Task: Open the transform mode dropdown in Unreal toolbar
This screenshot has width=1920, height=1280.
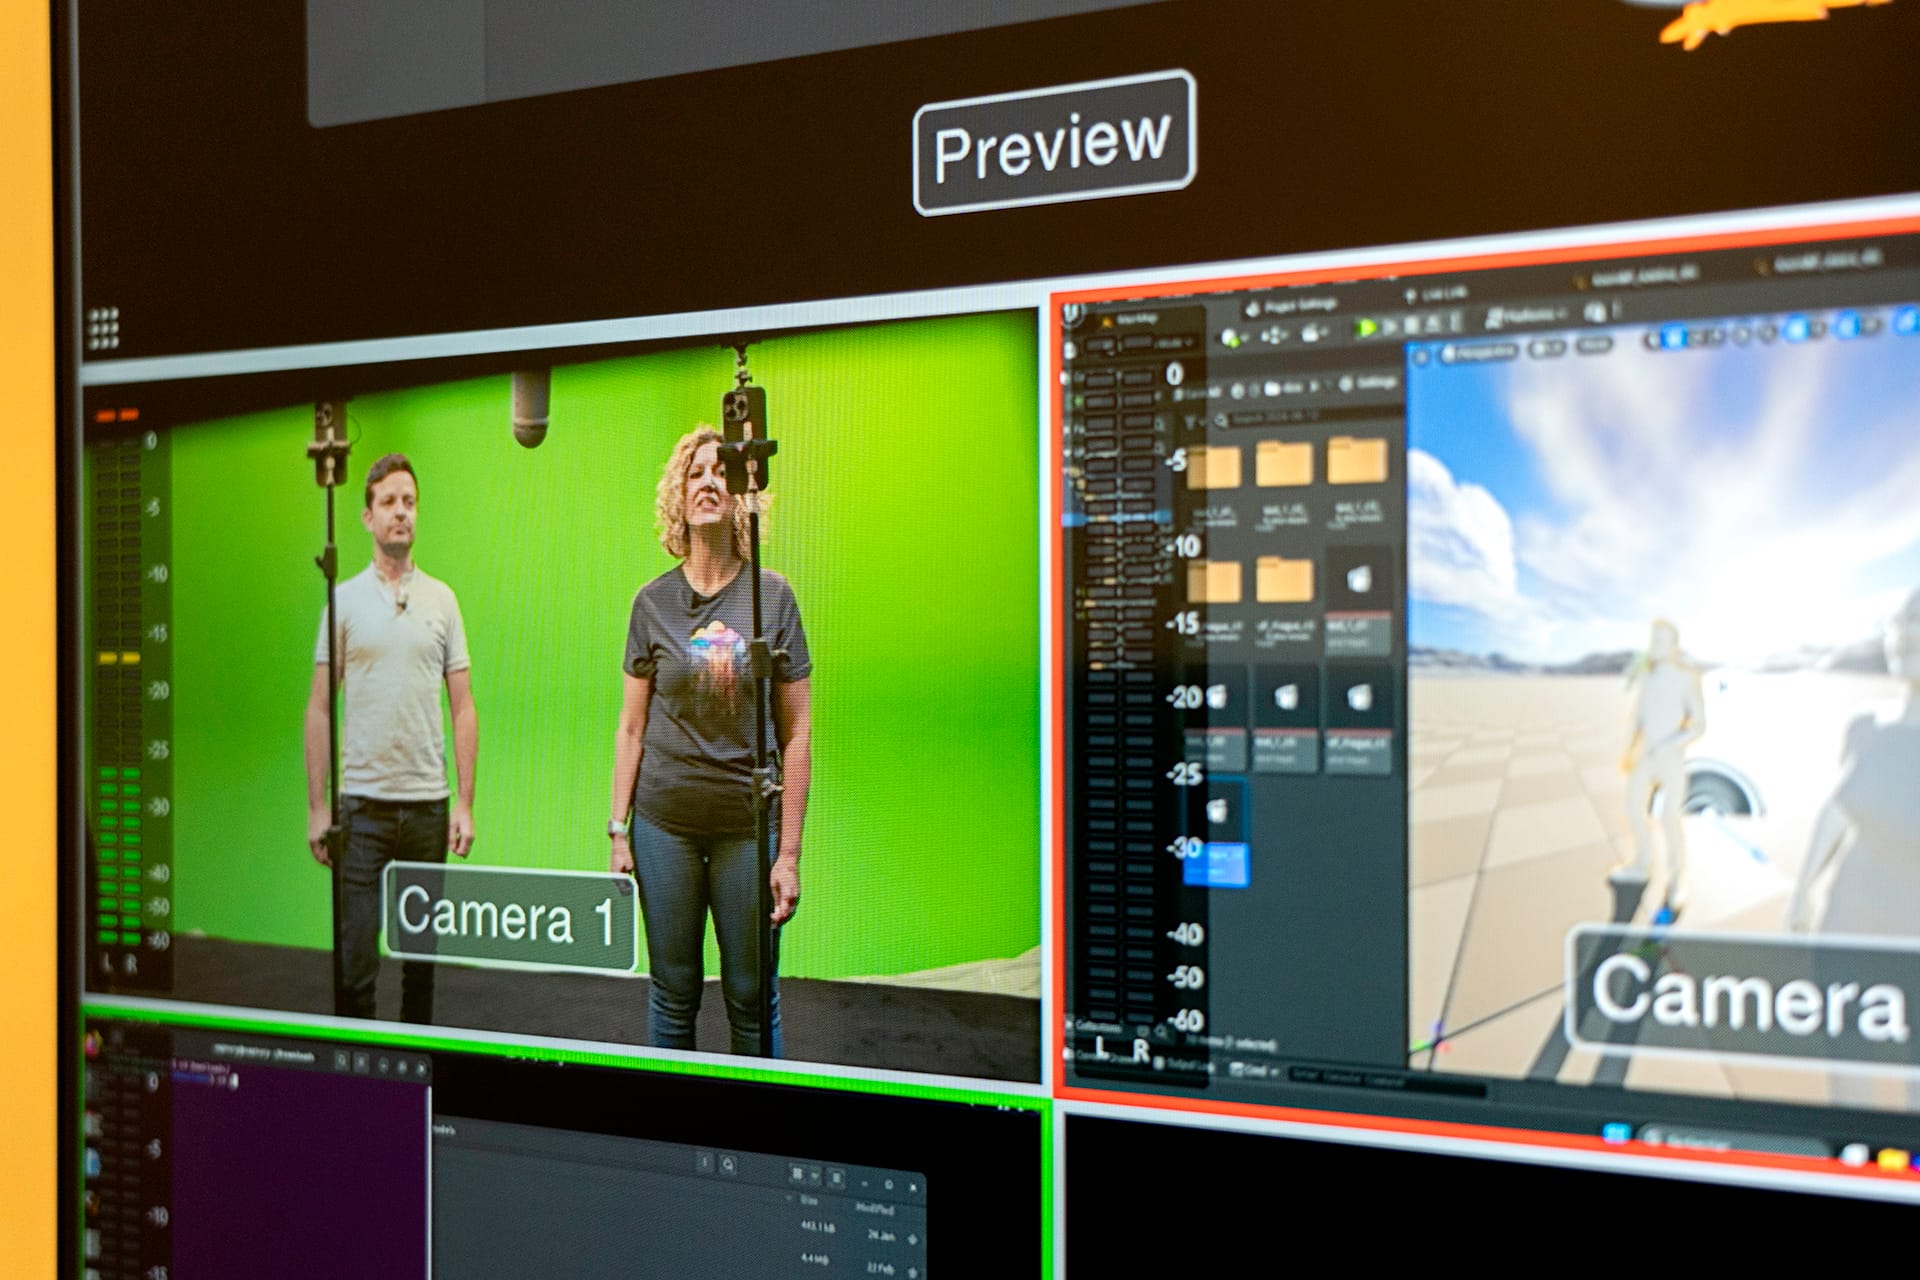Action: pos(1273,335)
